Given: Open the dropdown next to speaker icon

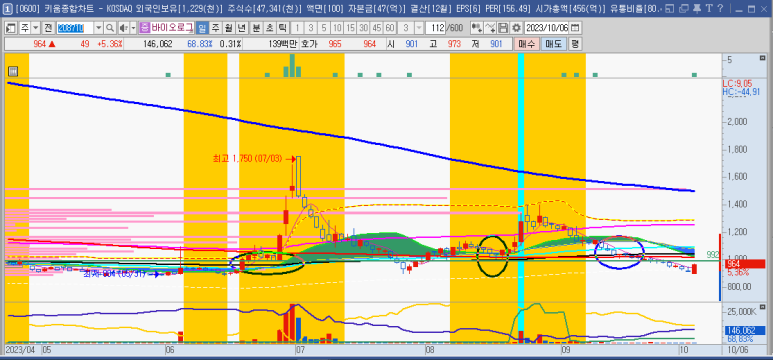Looking at the screenshot, I should point(133,28).
